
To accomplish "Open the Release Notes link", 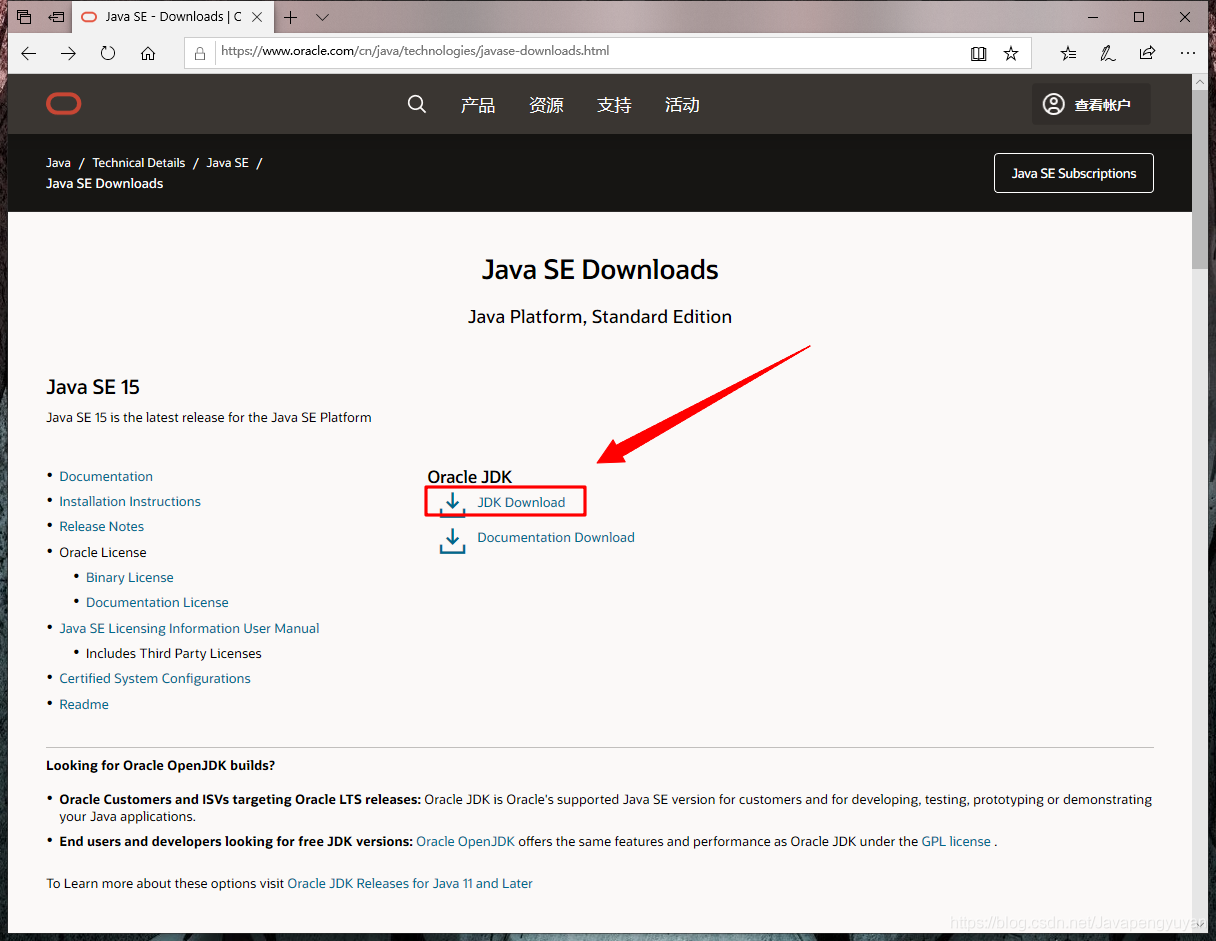I will [x=101, y=526].
